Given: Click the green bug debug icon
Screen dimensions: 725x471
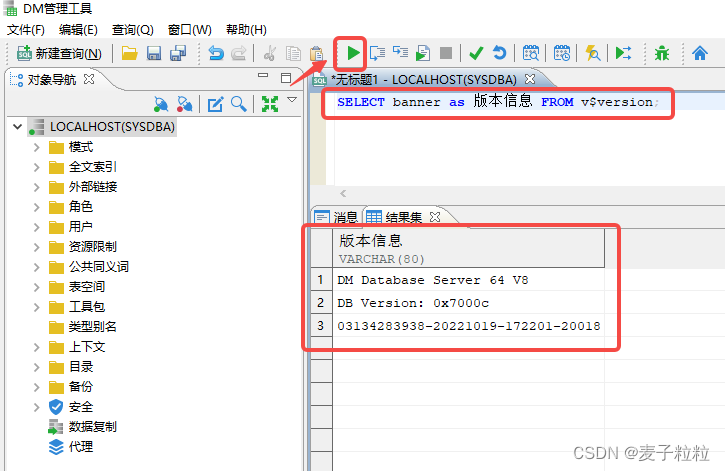Looking at the screenshot, I should tap(662, 54).
